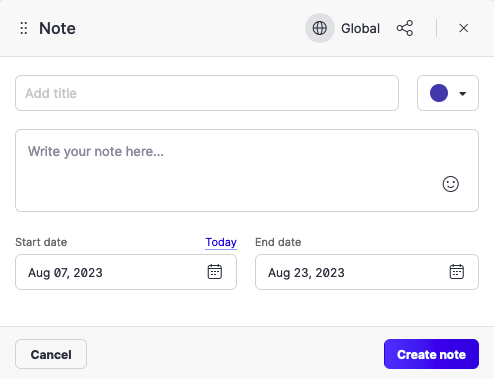494x379 pixels.
Task: Click the Start date label
Action: point(41,242)
